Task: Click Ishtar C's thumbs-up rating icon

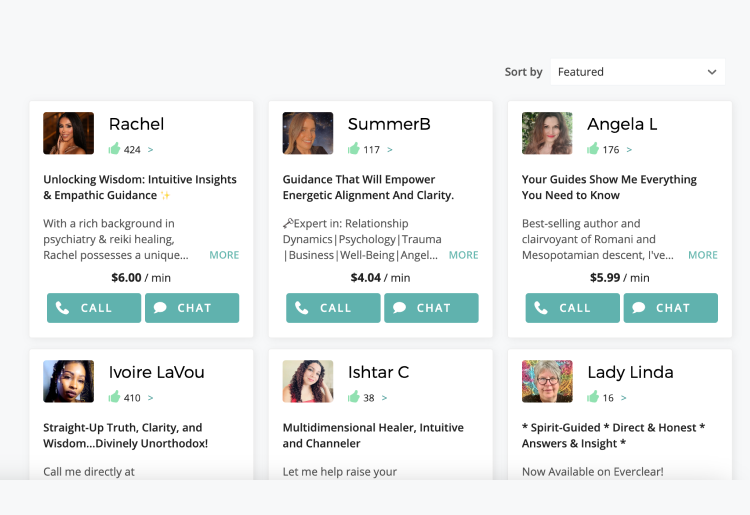Action: (x=354, y=397)
